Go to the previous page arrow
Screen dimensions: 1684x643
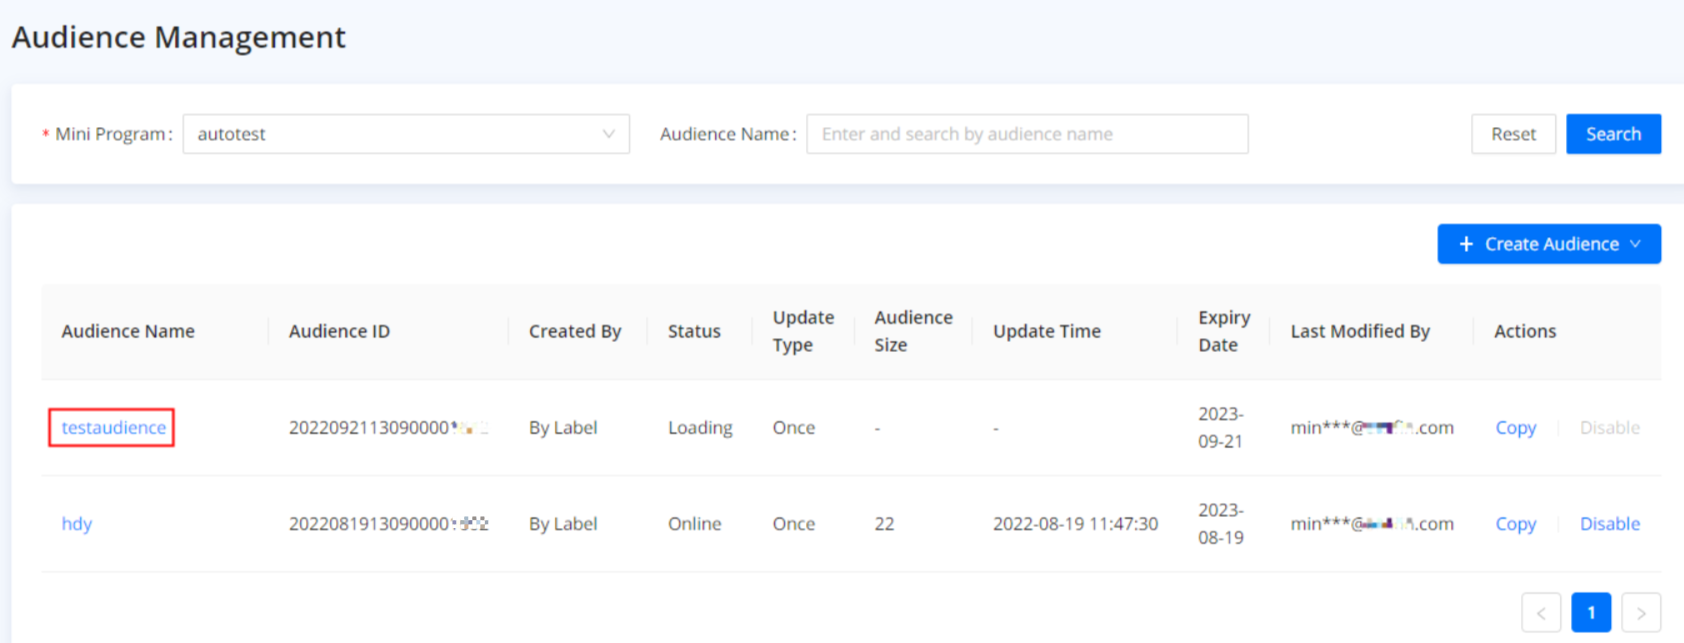[x=1540, y=613]
